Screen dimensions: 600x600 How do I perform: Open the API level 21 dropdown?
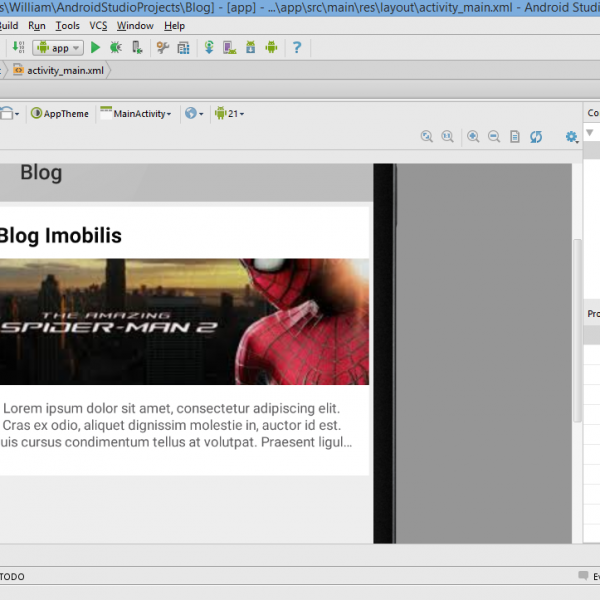coord(229,114)
